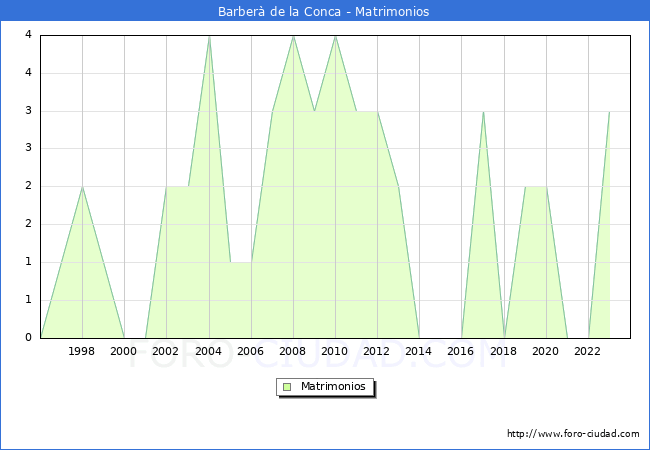Image resolution: width=650 pixels, height=450 pixels.
Task: Select the 2014 x-axis label
Action: tap(419, 351)
